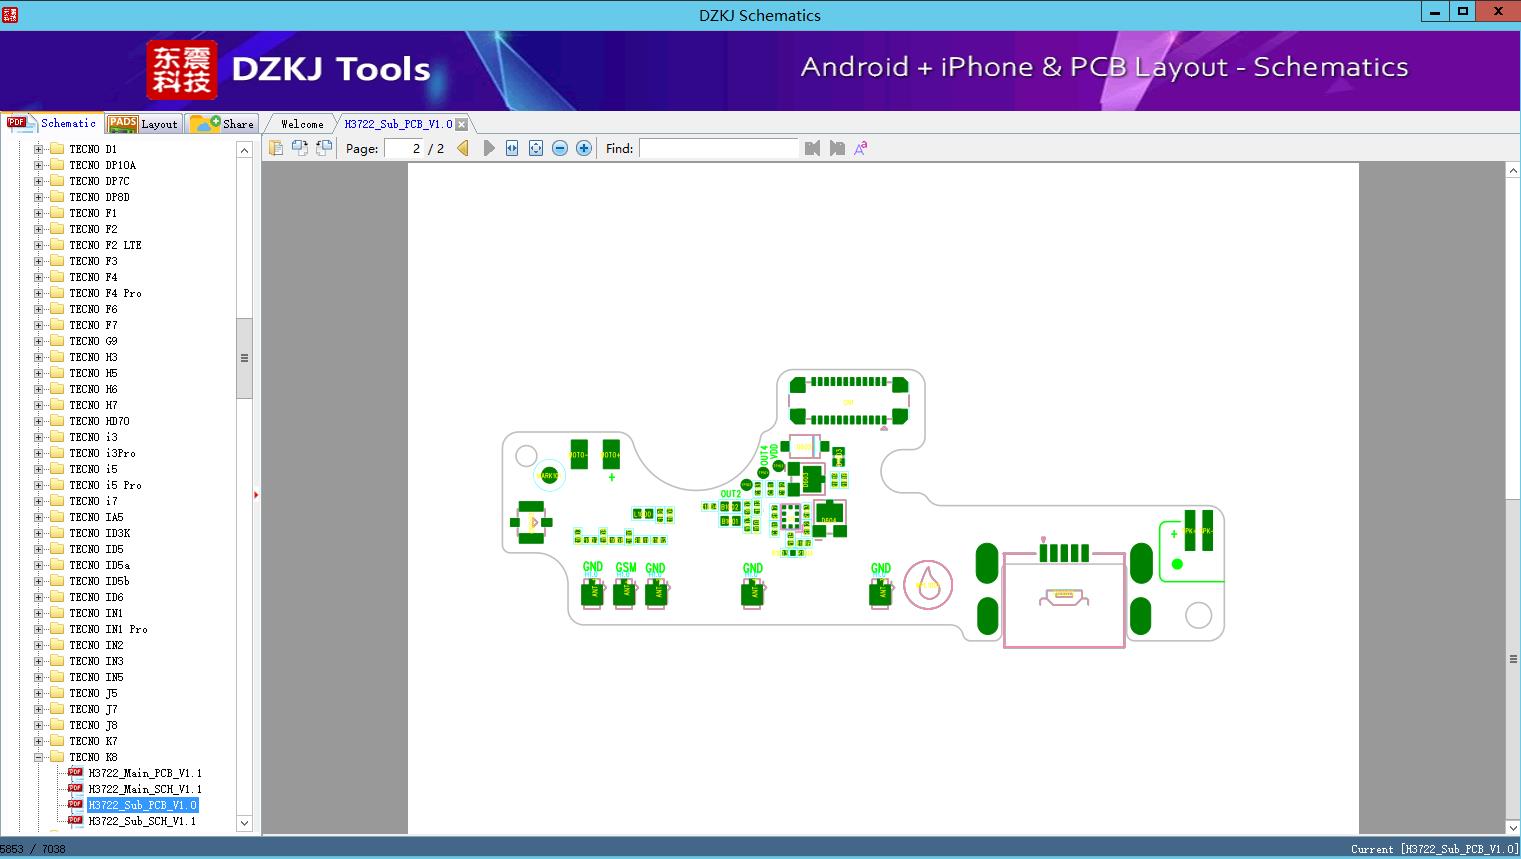Expand the TECNO IN5 tree node

click(39, 677)
